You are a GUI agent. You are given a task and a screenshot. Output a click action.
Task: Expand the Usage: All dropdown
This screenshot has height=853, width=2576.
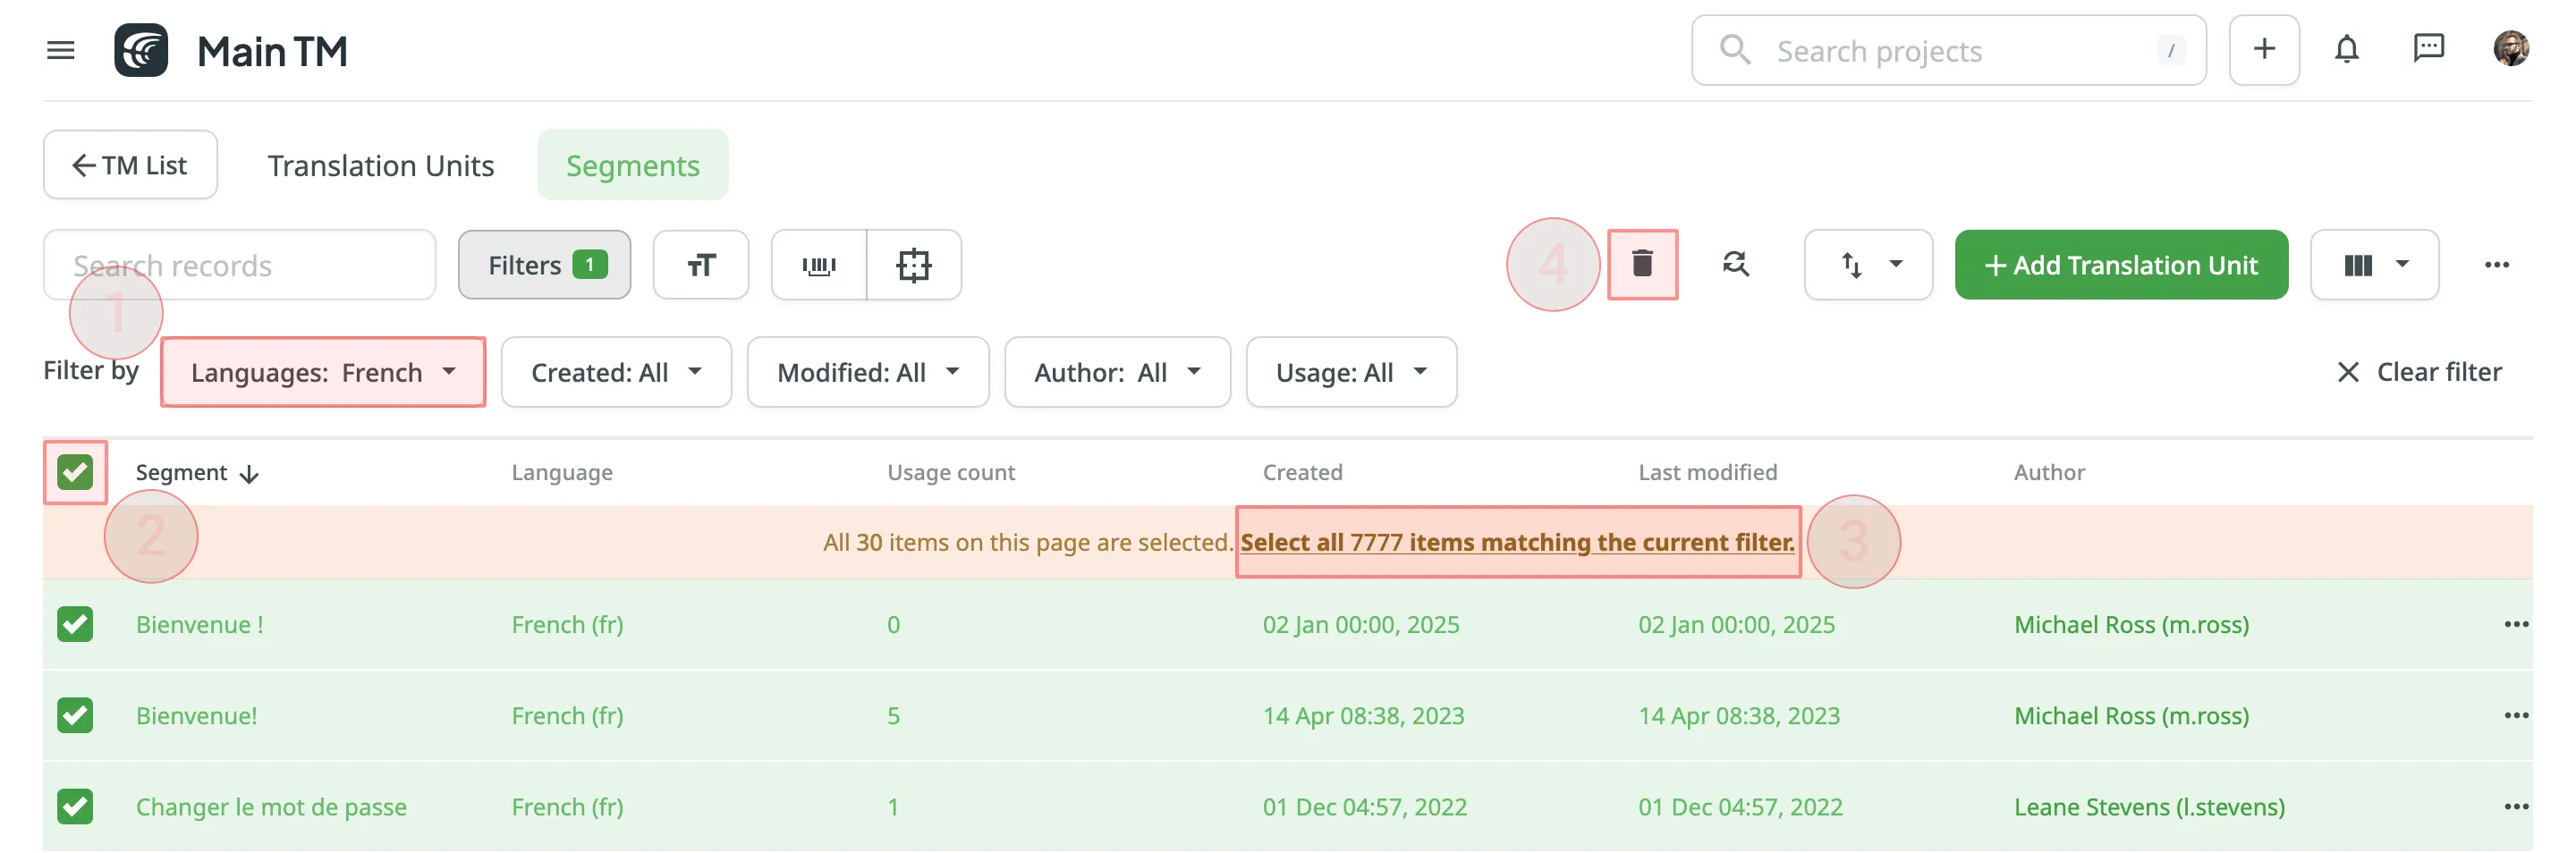(x=1350, y=372)
